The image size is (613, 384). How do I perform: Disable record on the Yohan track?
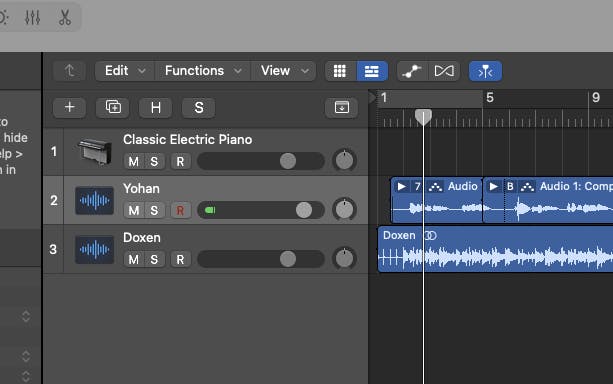click(180, 210)
